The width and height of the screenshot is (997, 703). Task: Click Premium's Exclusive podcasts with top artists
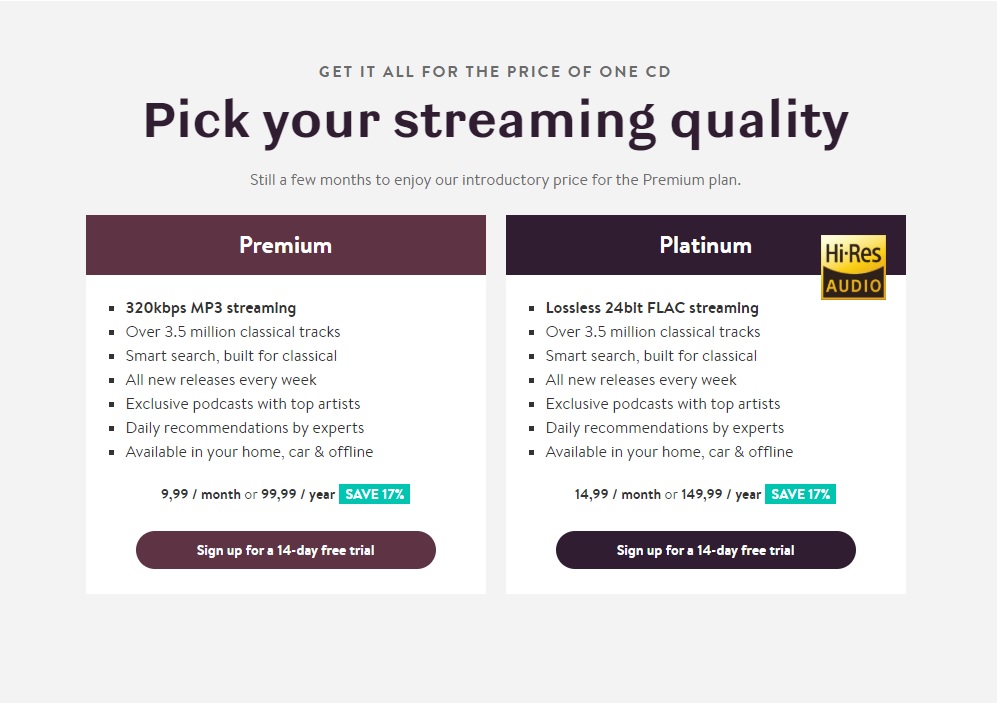point(243,404)
